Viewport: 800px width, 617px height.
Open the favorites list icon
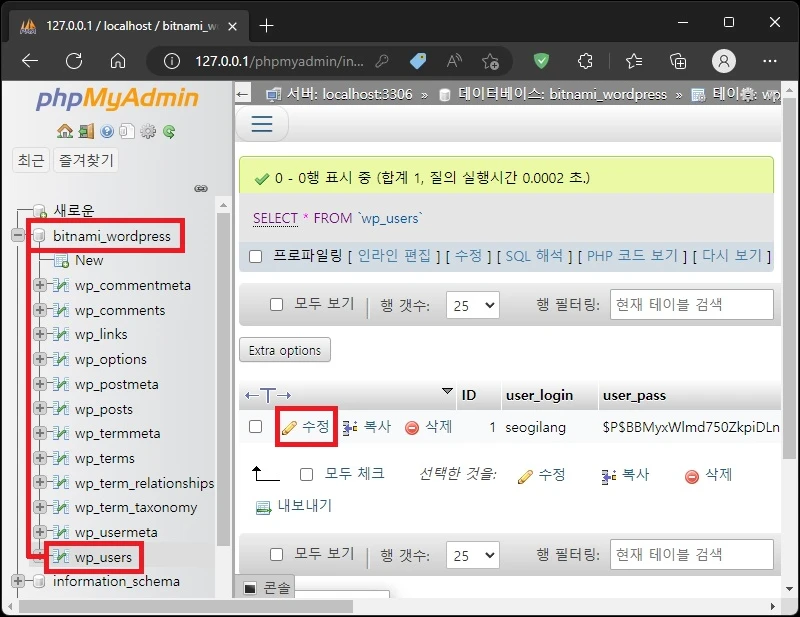634,61
